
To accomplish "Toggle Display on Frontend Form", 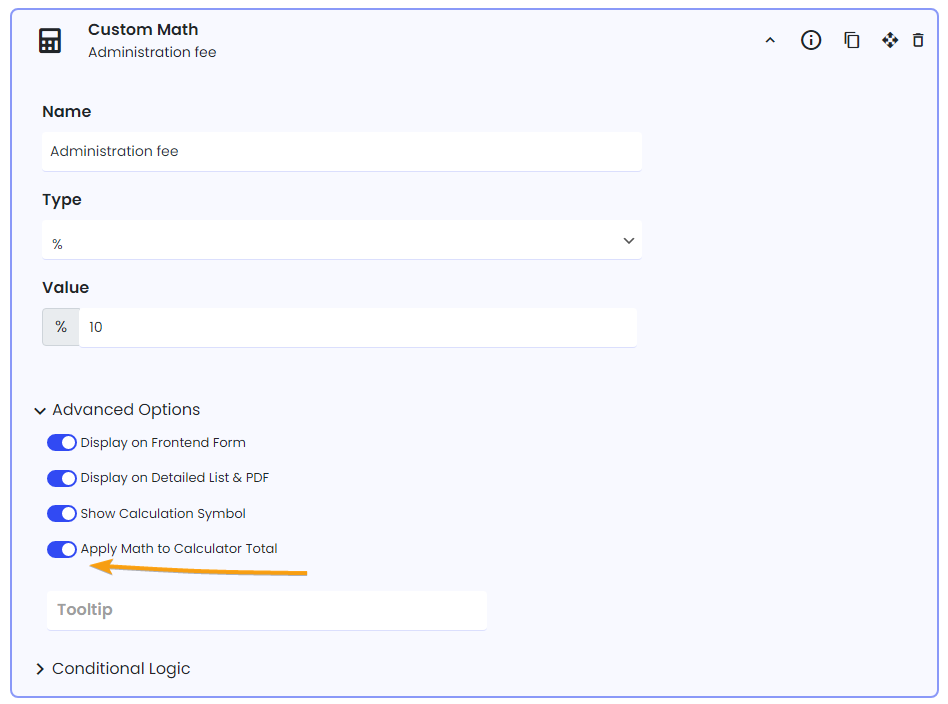I will point(62,443).
